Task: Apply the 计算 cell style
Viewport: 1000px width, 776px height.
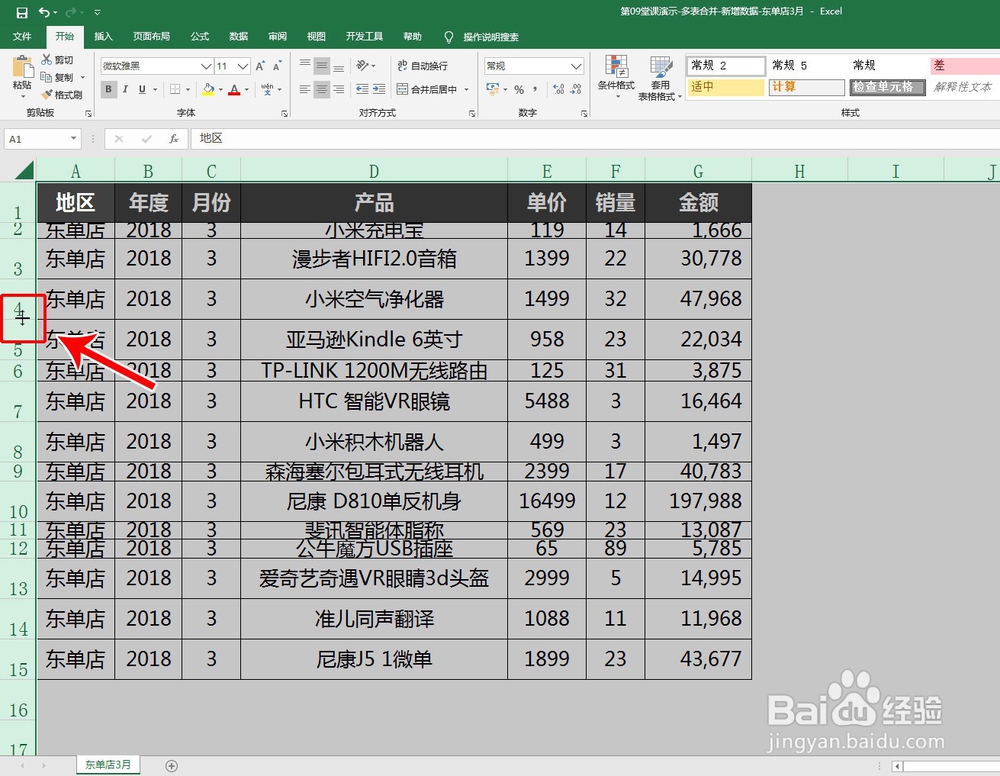Action: 807,87
